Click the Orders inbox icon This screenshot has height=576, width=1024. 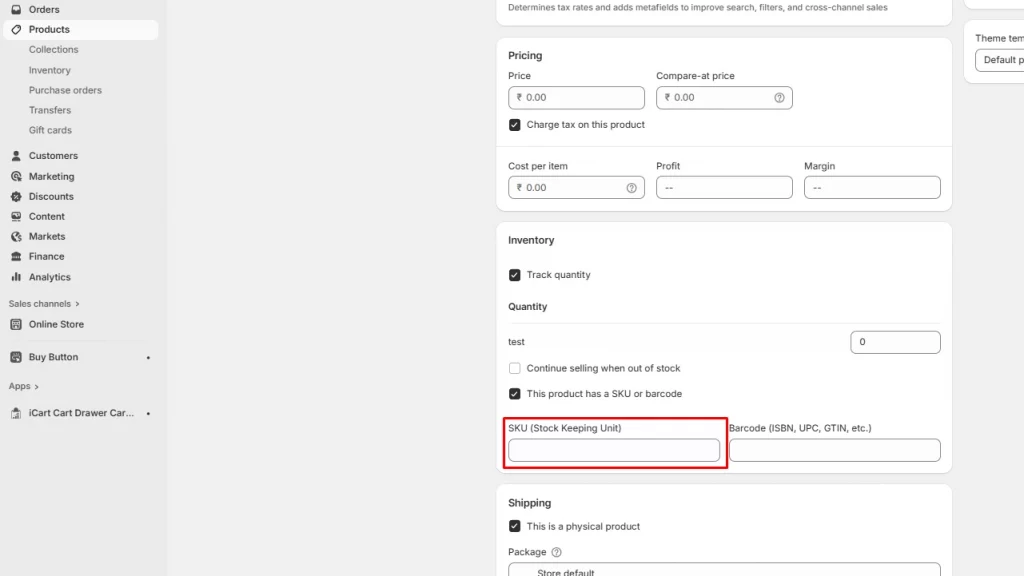(x=16, y=10)
